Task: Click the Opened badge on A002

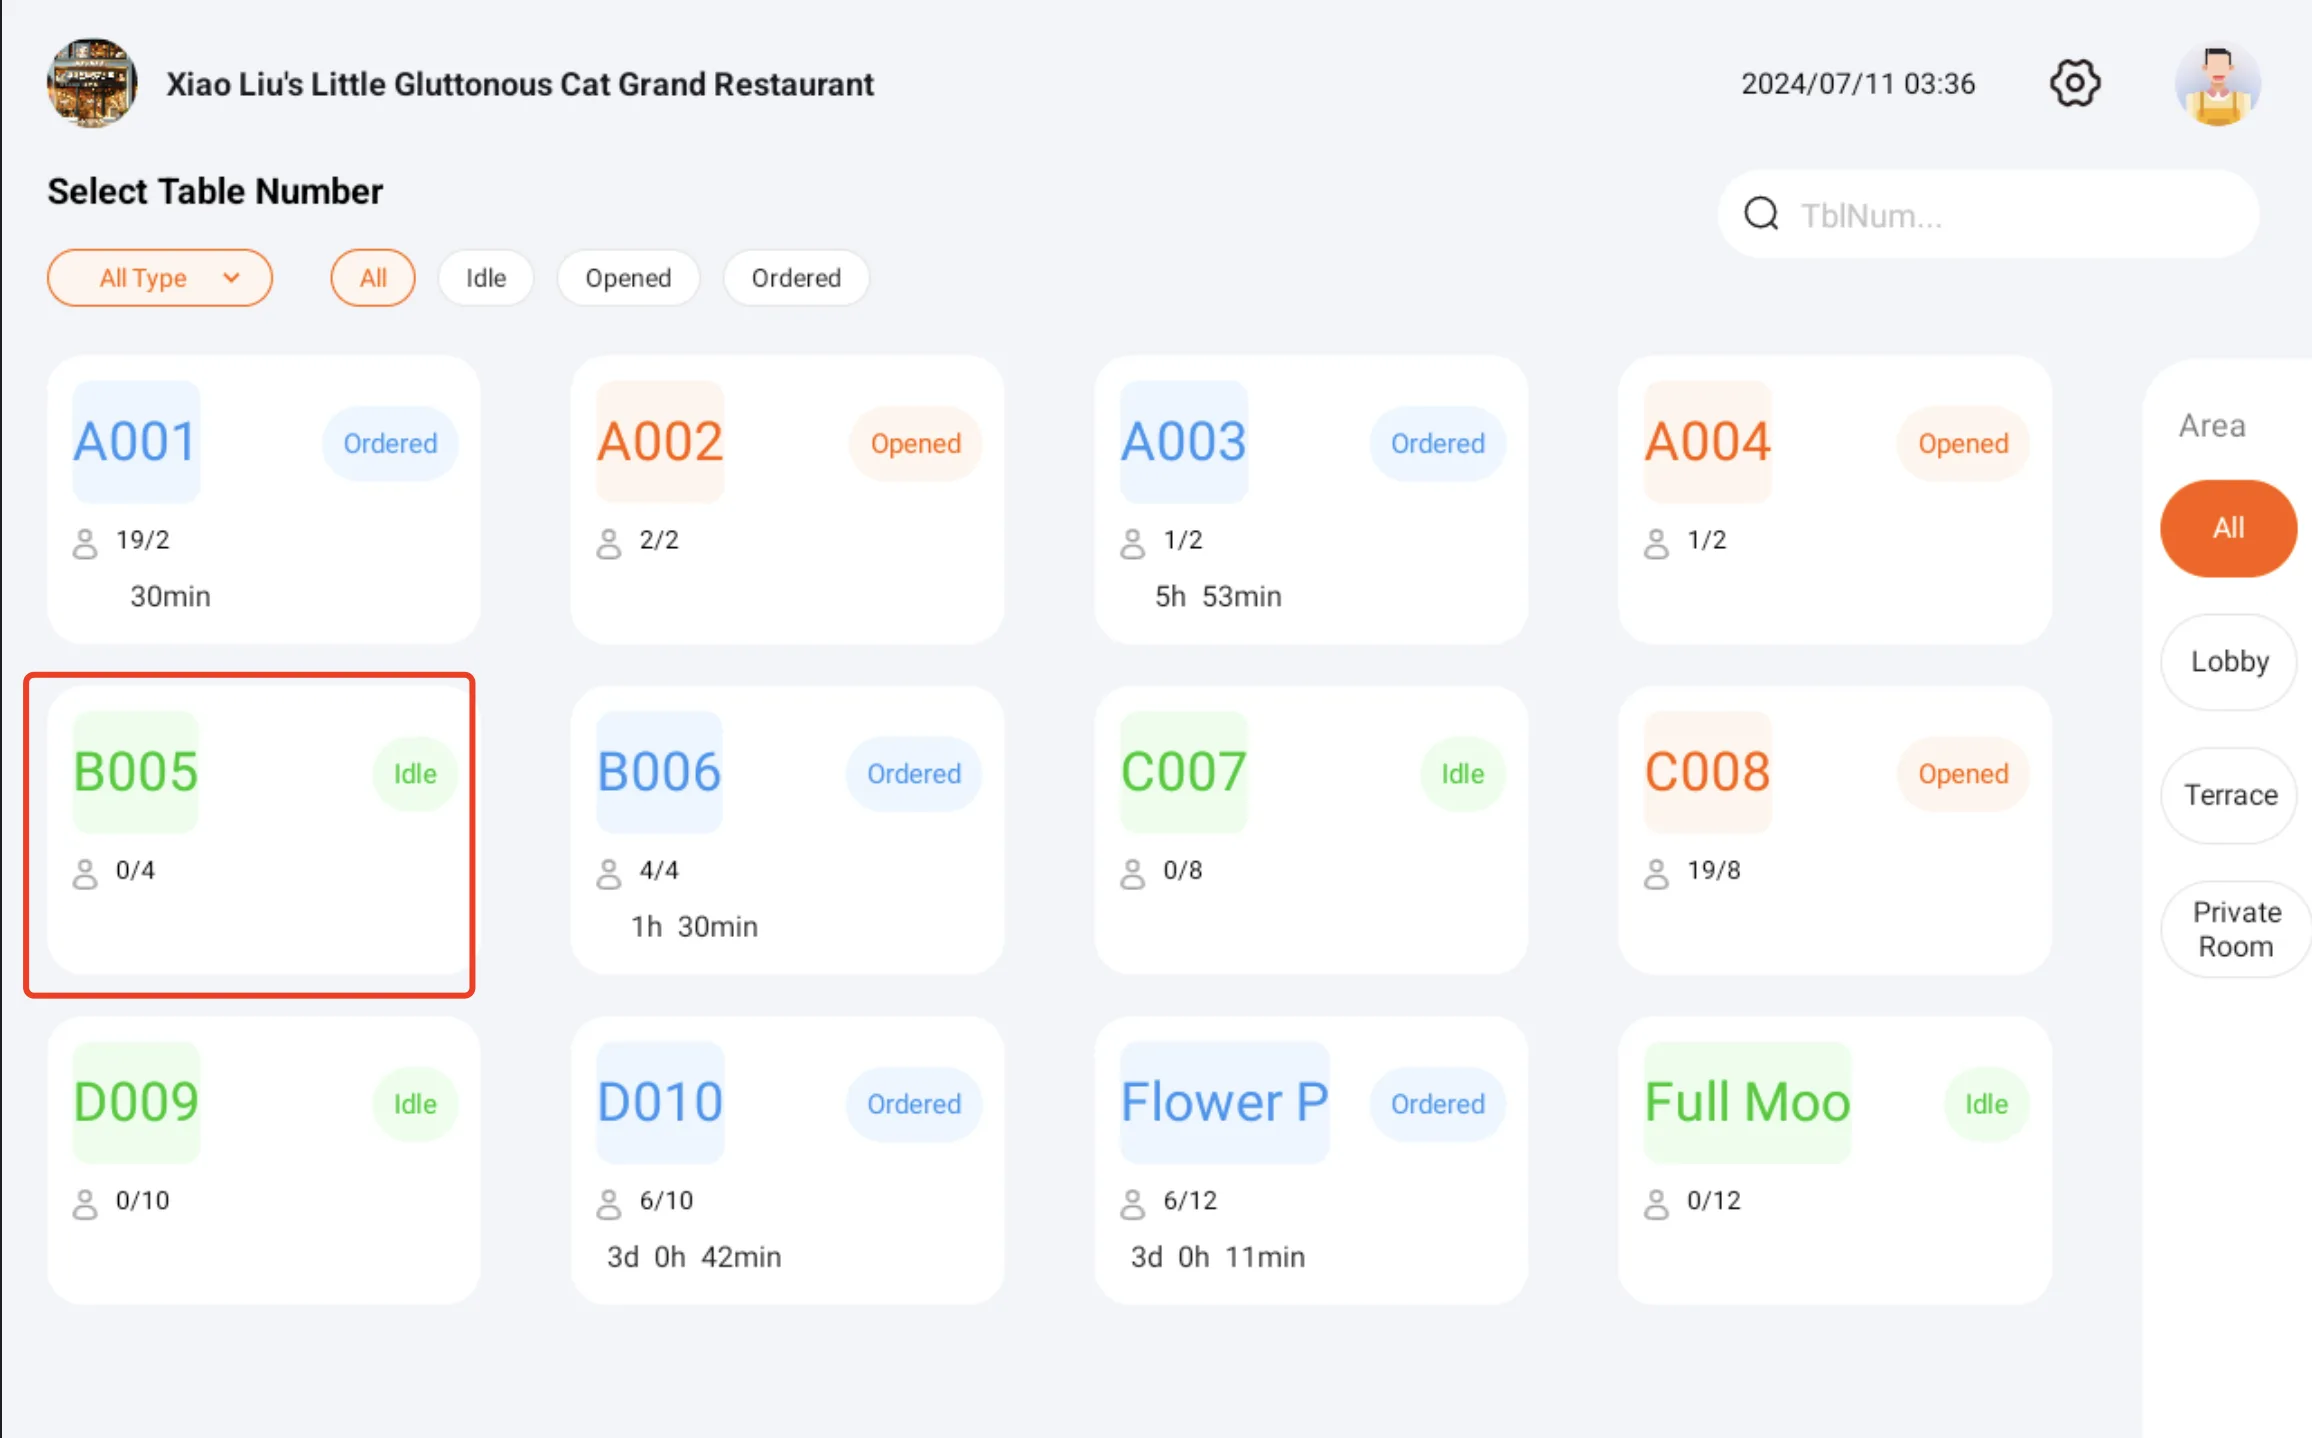Action: pos(915,443)
